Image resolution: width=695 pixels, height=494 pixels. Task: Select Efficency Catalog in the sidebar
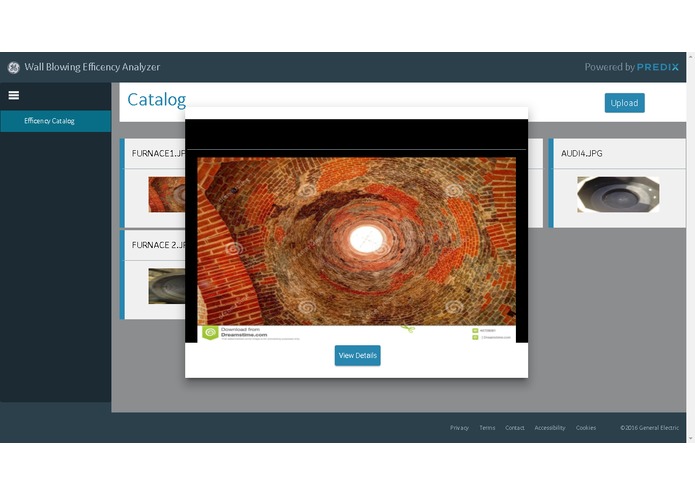(x=55, y=121)
